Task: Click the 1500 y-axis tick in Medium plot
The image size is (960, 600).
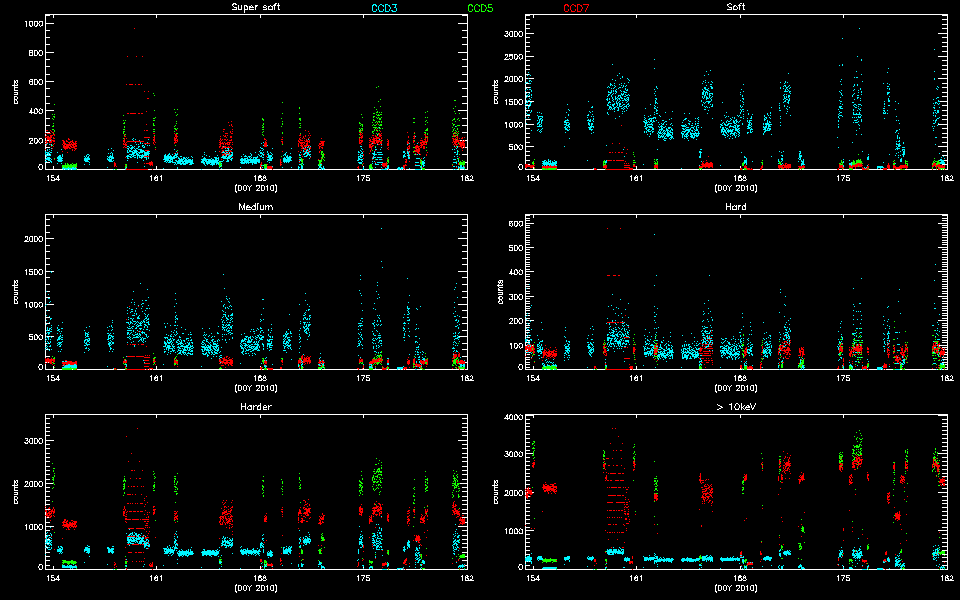Action: point(33,272)
